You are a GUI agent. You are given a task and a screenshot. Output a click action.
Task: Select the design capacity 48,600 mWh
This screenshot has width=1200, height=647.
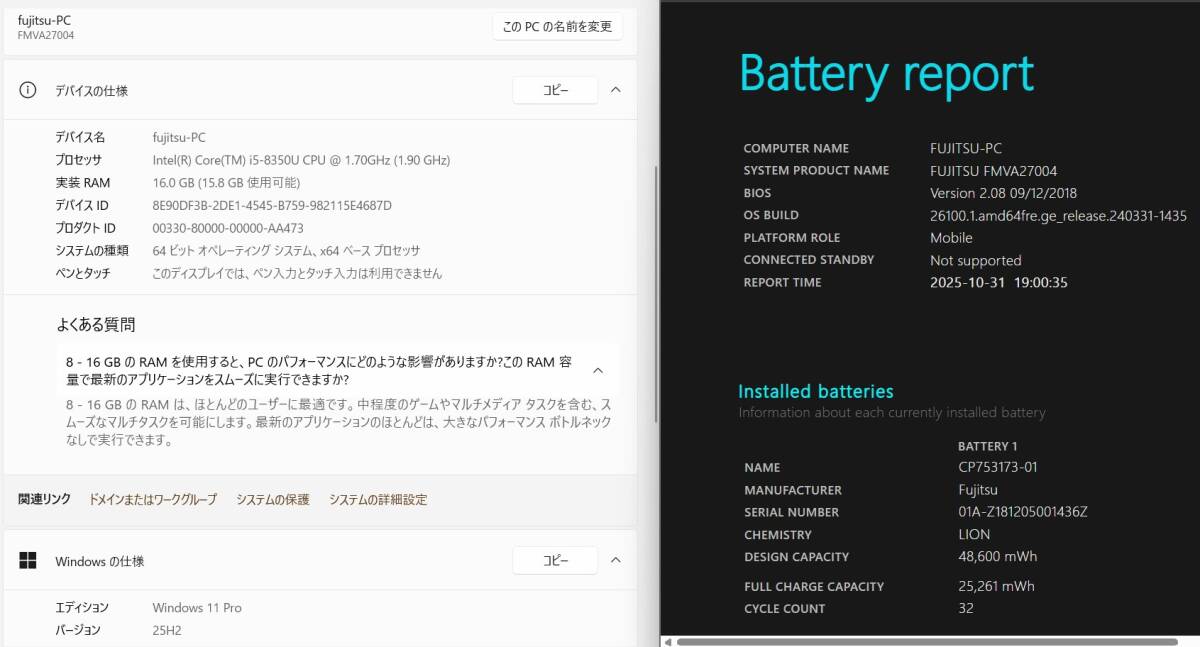point(997,557)
